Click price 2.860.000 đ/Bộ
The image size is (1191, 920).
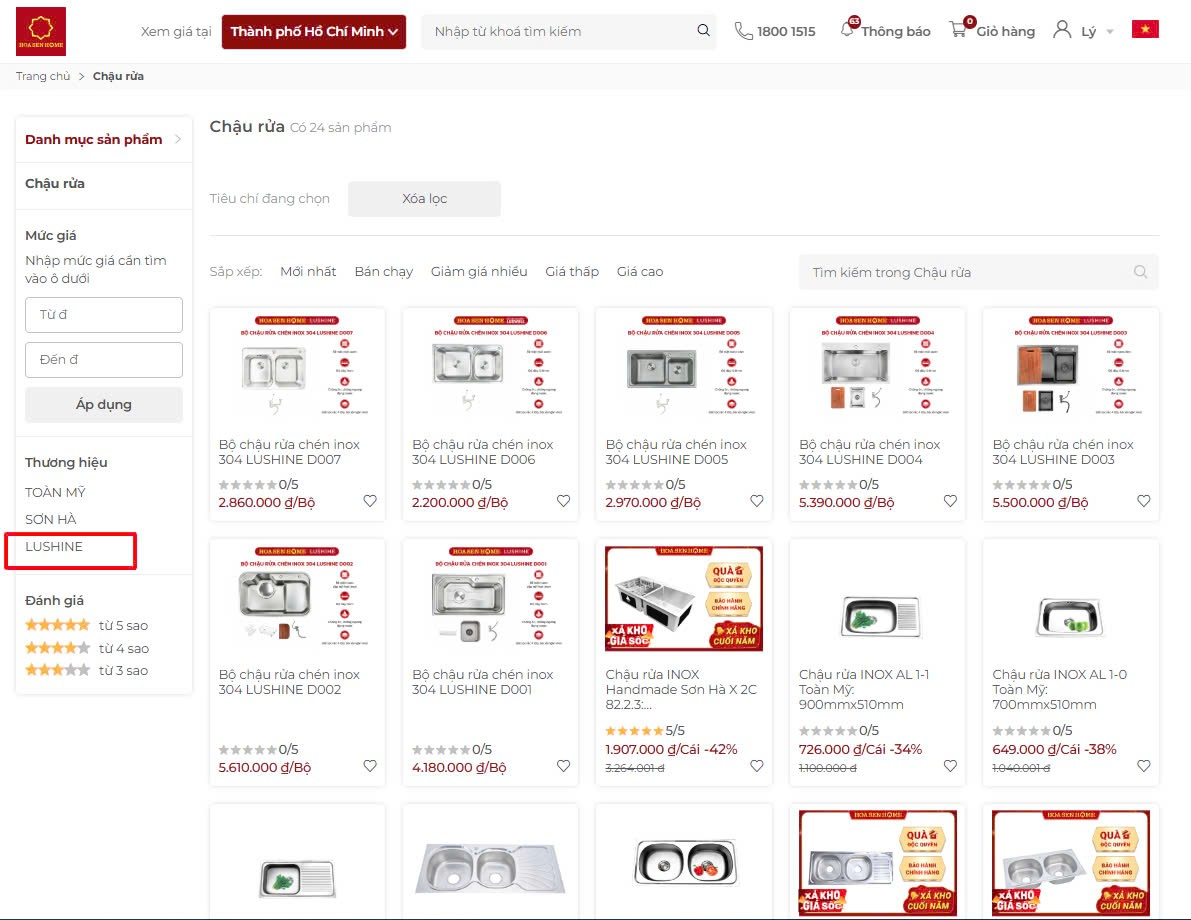click(267, 503)
